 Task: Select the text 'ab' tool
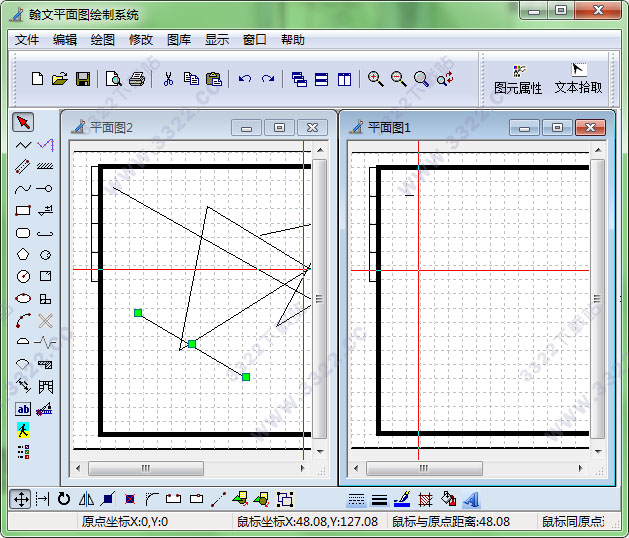pos(23,408)
